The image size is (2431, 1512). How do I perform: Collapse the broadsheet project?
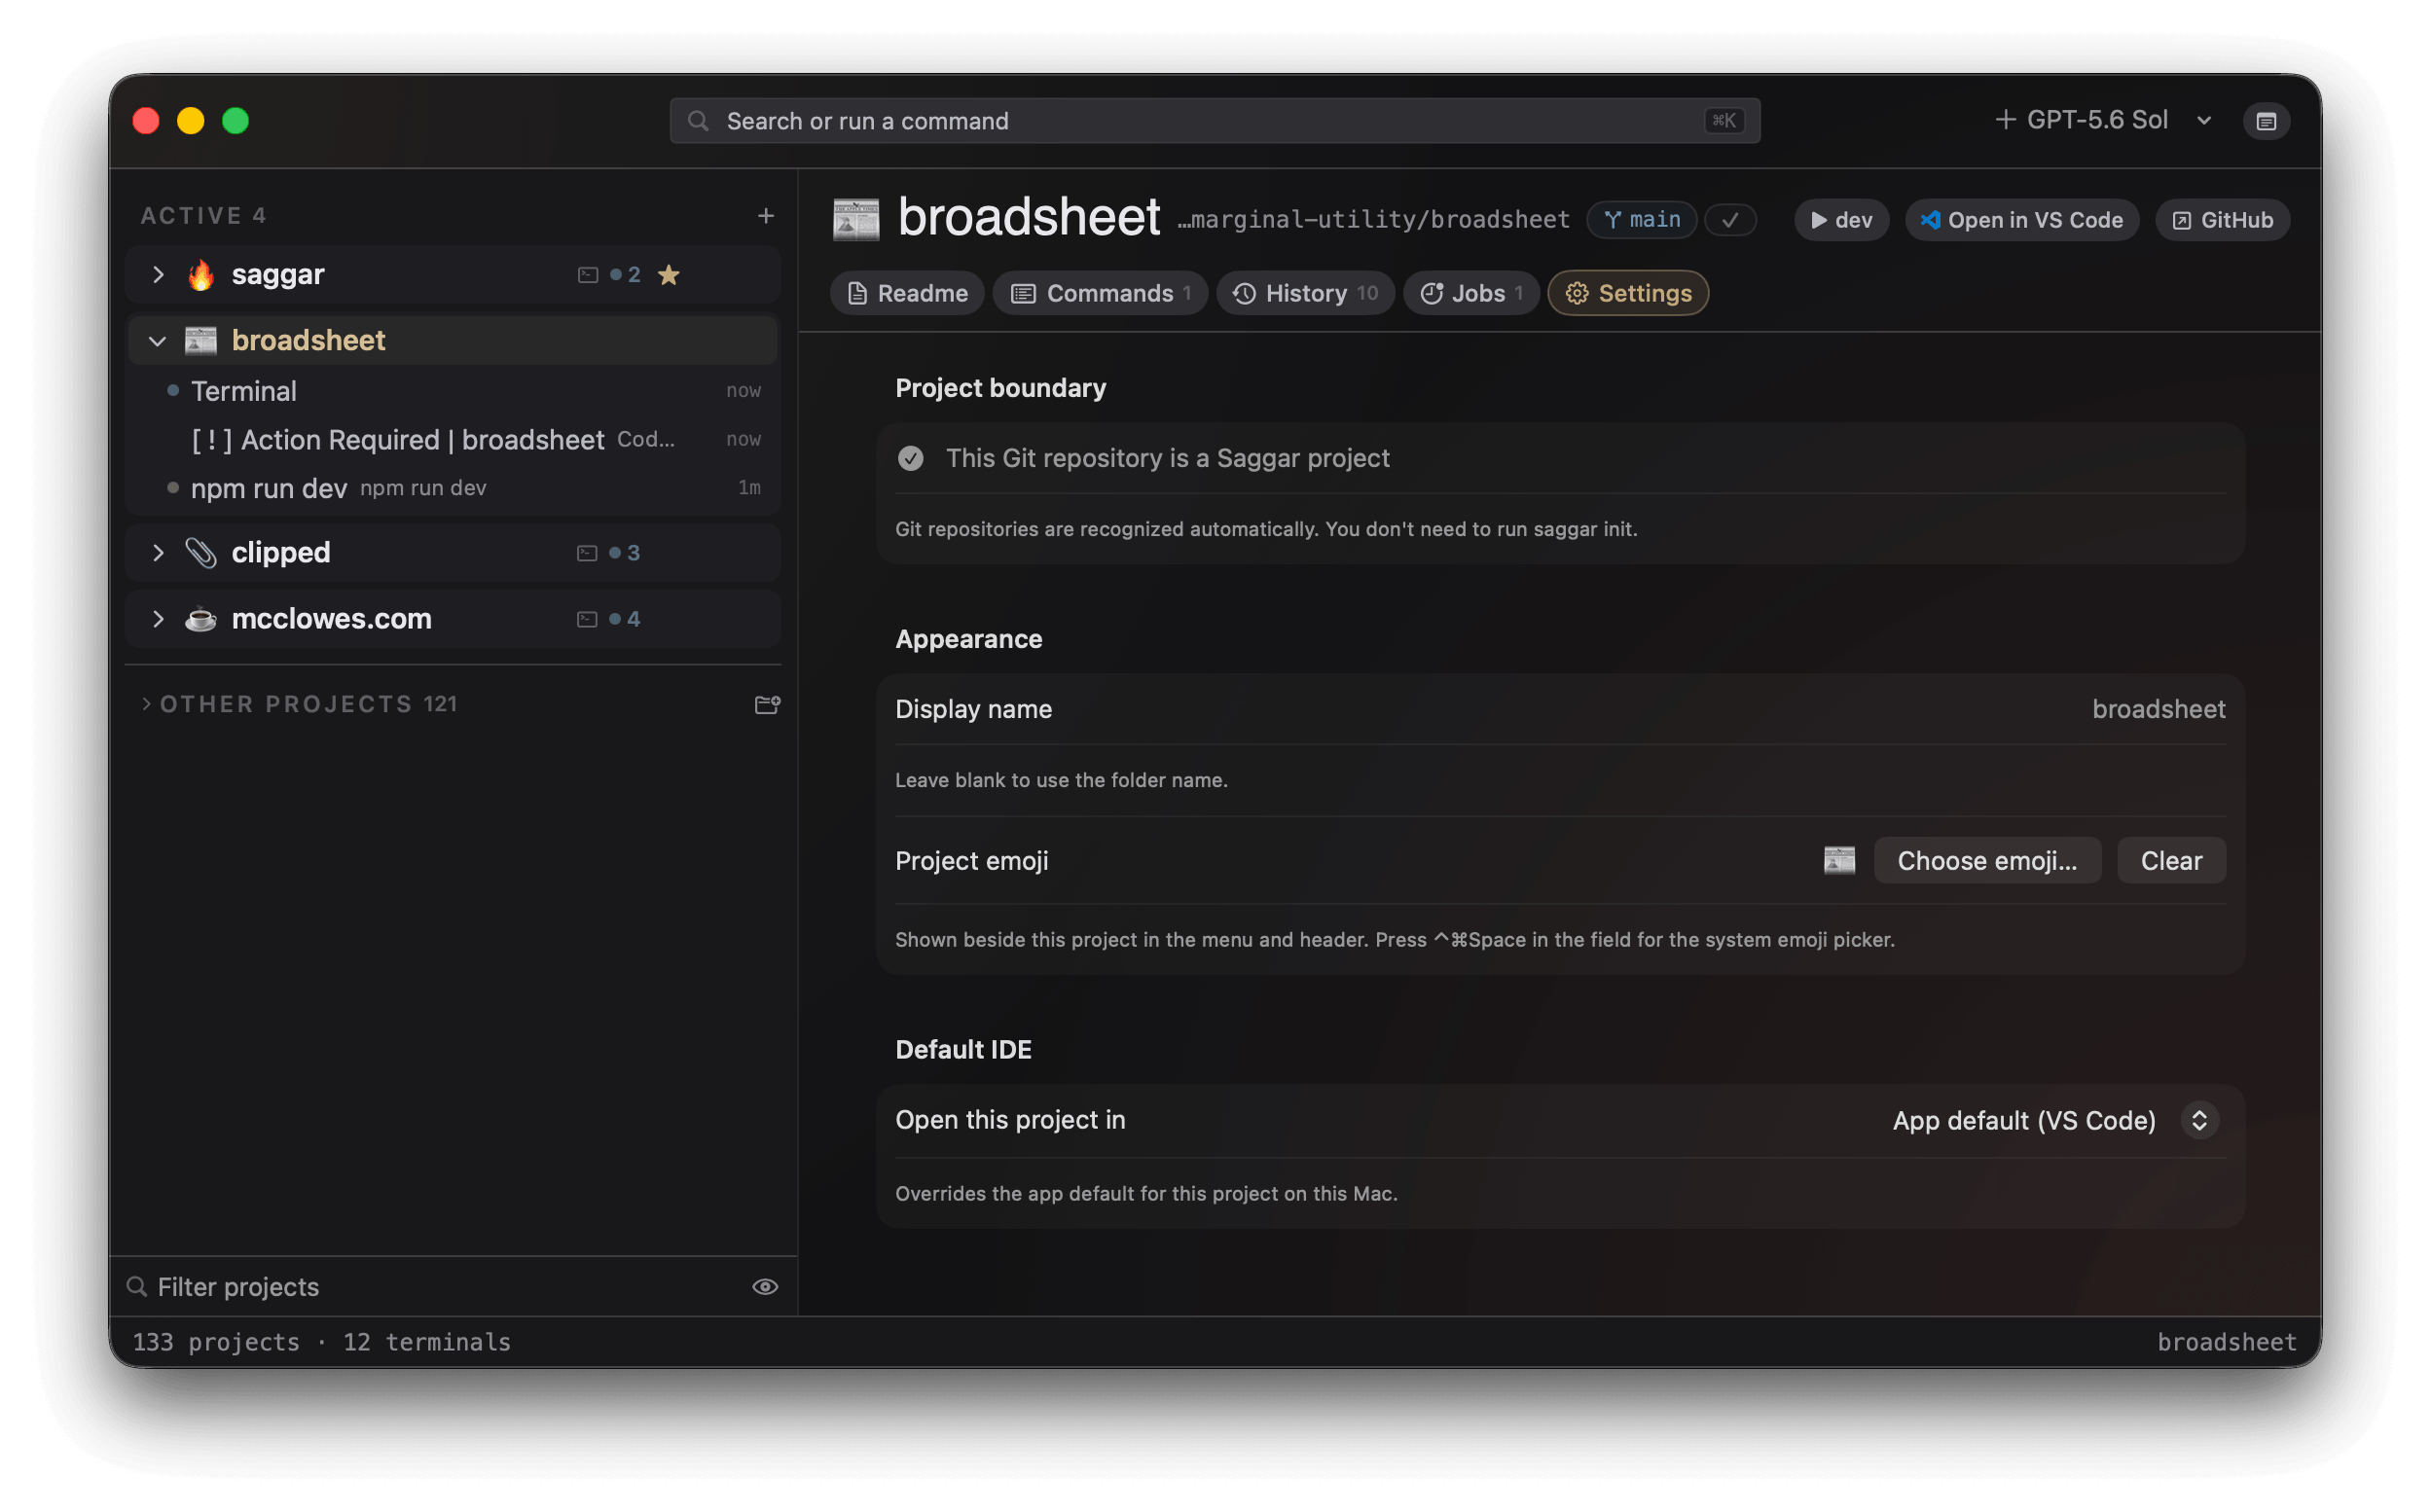coord(158,342)
